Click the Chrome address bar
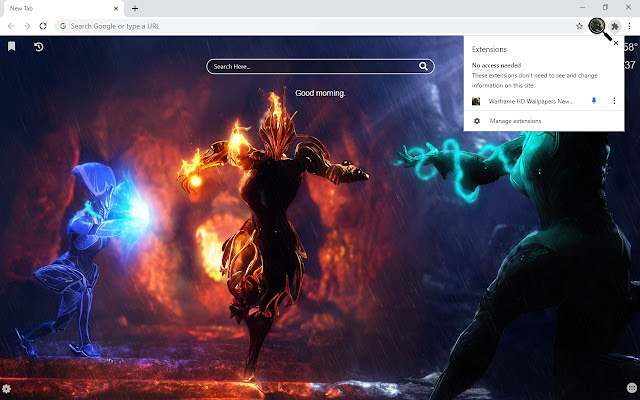Screen dimensions: 640x400 (318, 26)
